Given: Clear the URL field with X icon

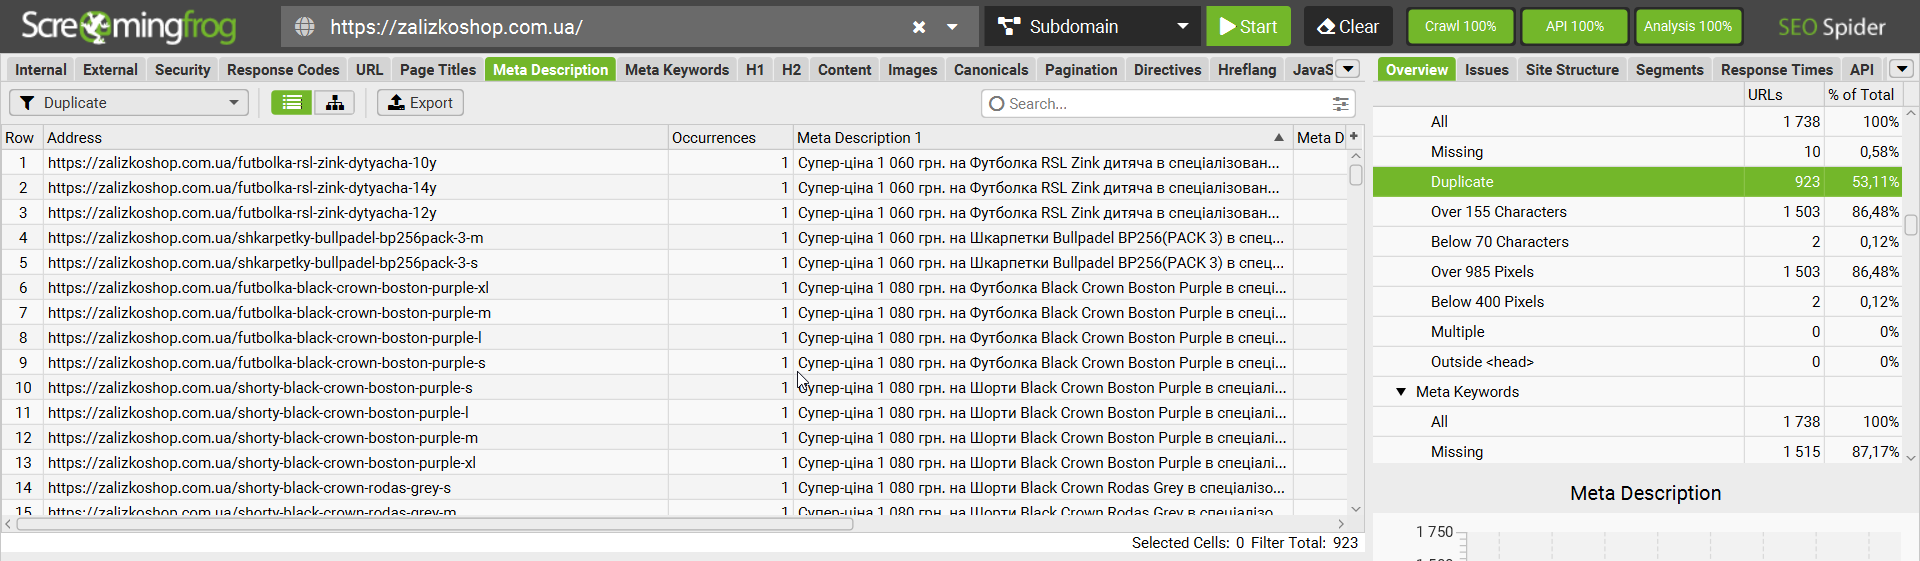Looking at the screenshot, I should (919, 27).
